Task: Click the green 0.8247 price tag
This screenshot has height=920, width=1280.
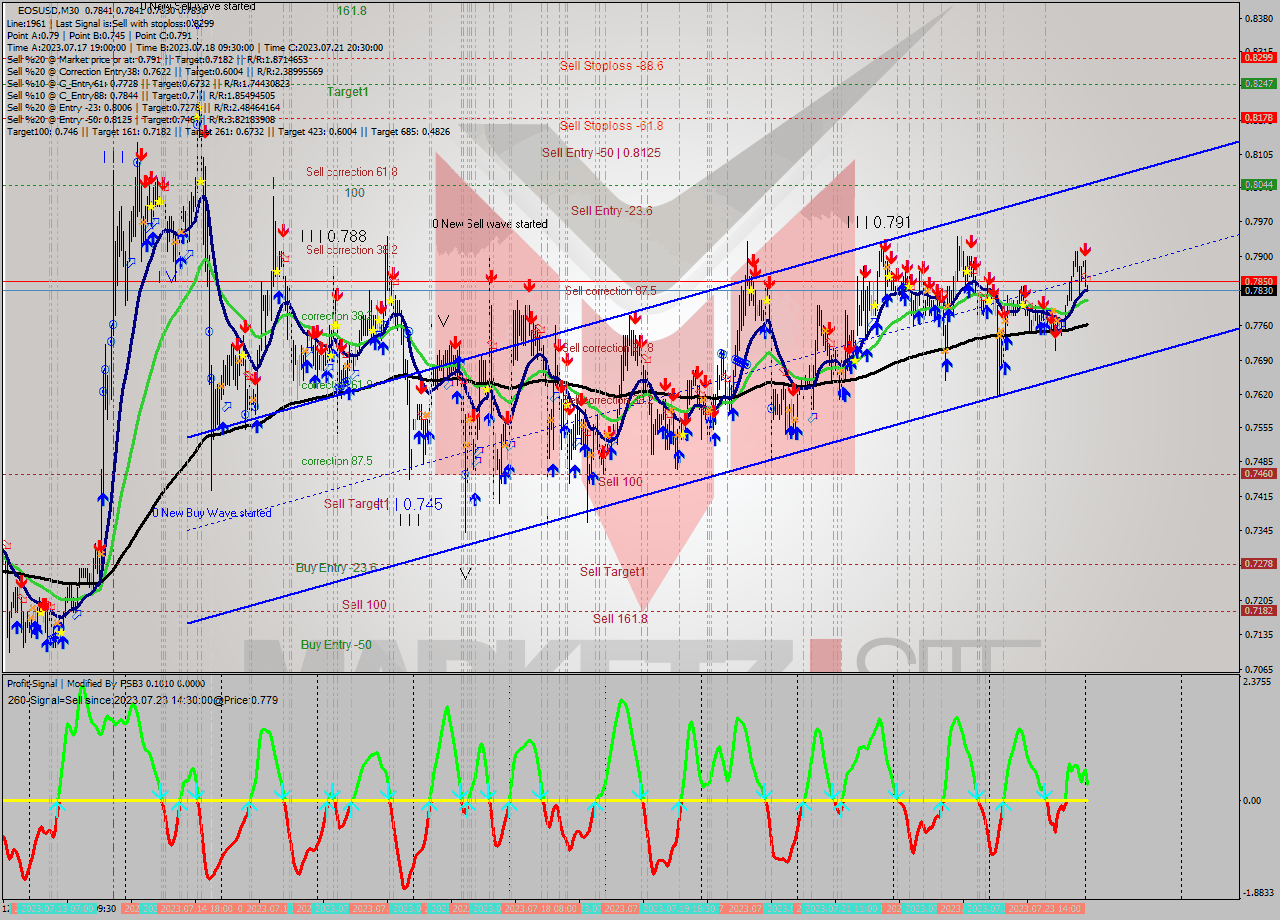Action: (1258, 84)
